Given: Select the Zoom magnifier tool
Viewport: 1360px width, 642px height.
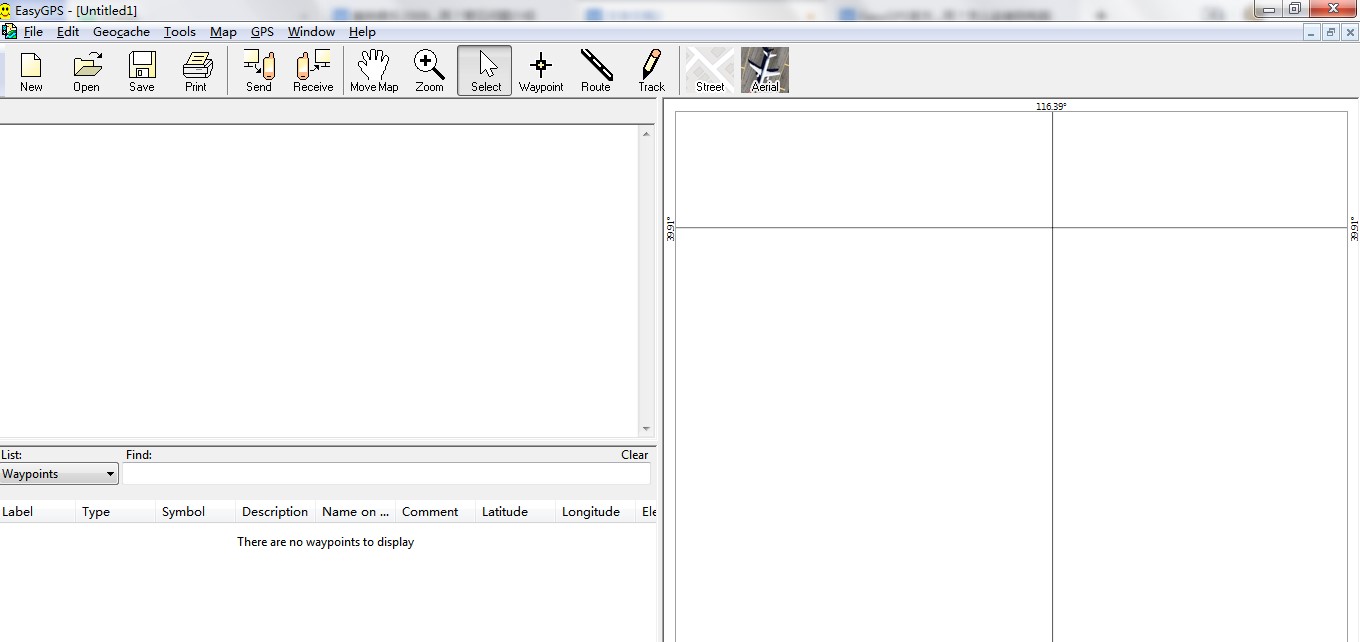Looking at the screenshot, I should (429, 70).
